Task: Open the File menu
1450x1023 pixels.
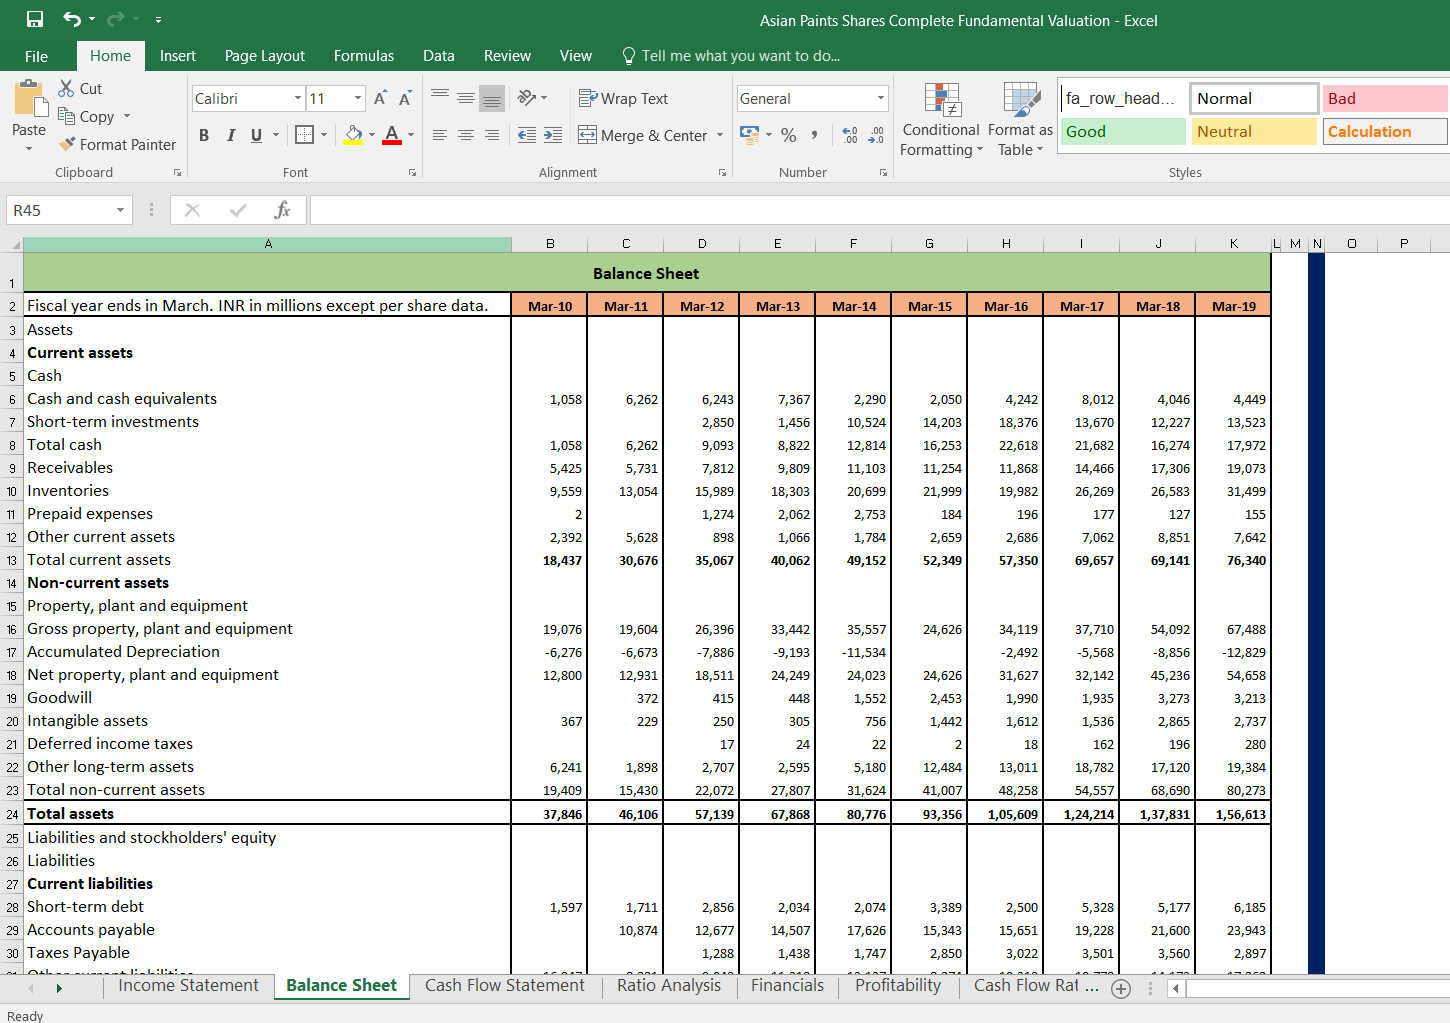Action: coord(36,56)
